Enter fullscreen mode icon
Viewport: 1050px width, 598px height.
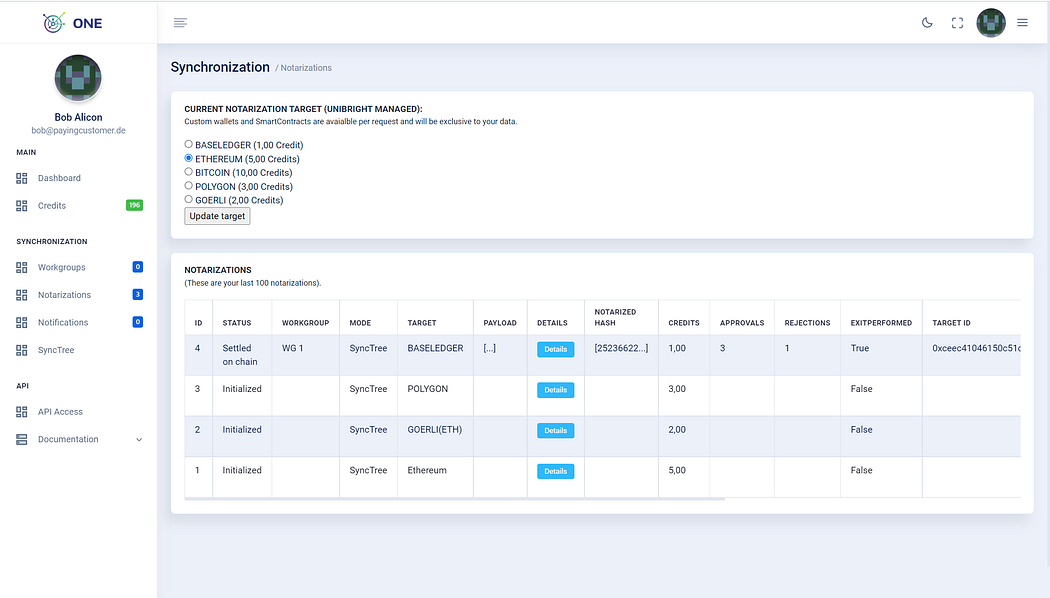[958, 23]
